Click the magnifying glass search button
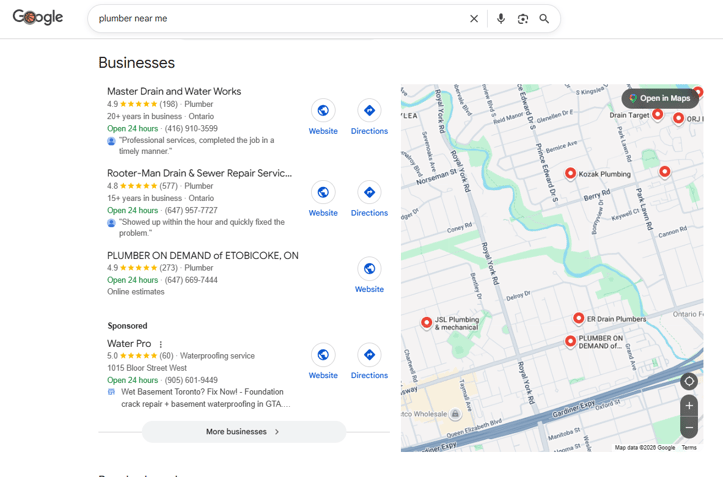This screenshot has width=723, height=477. [544, 19]
